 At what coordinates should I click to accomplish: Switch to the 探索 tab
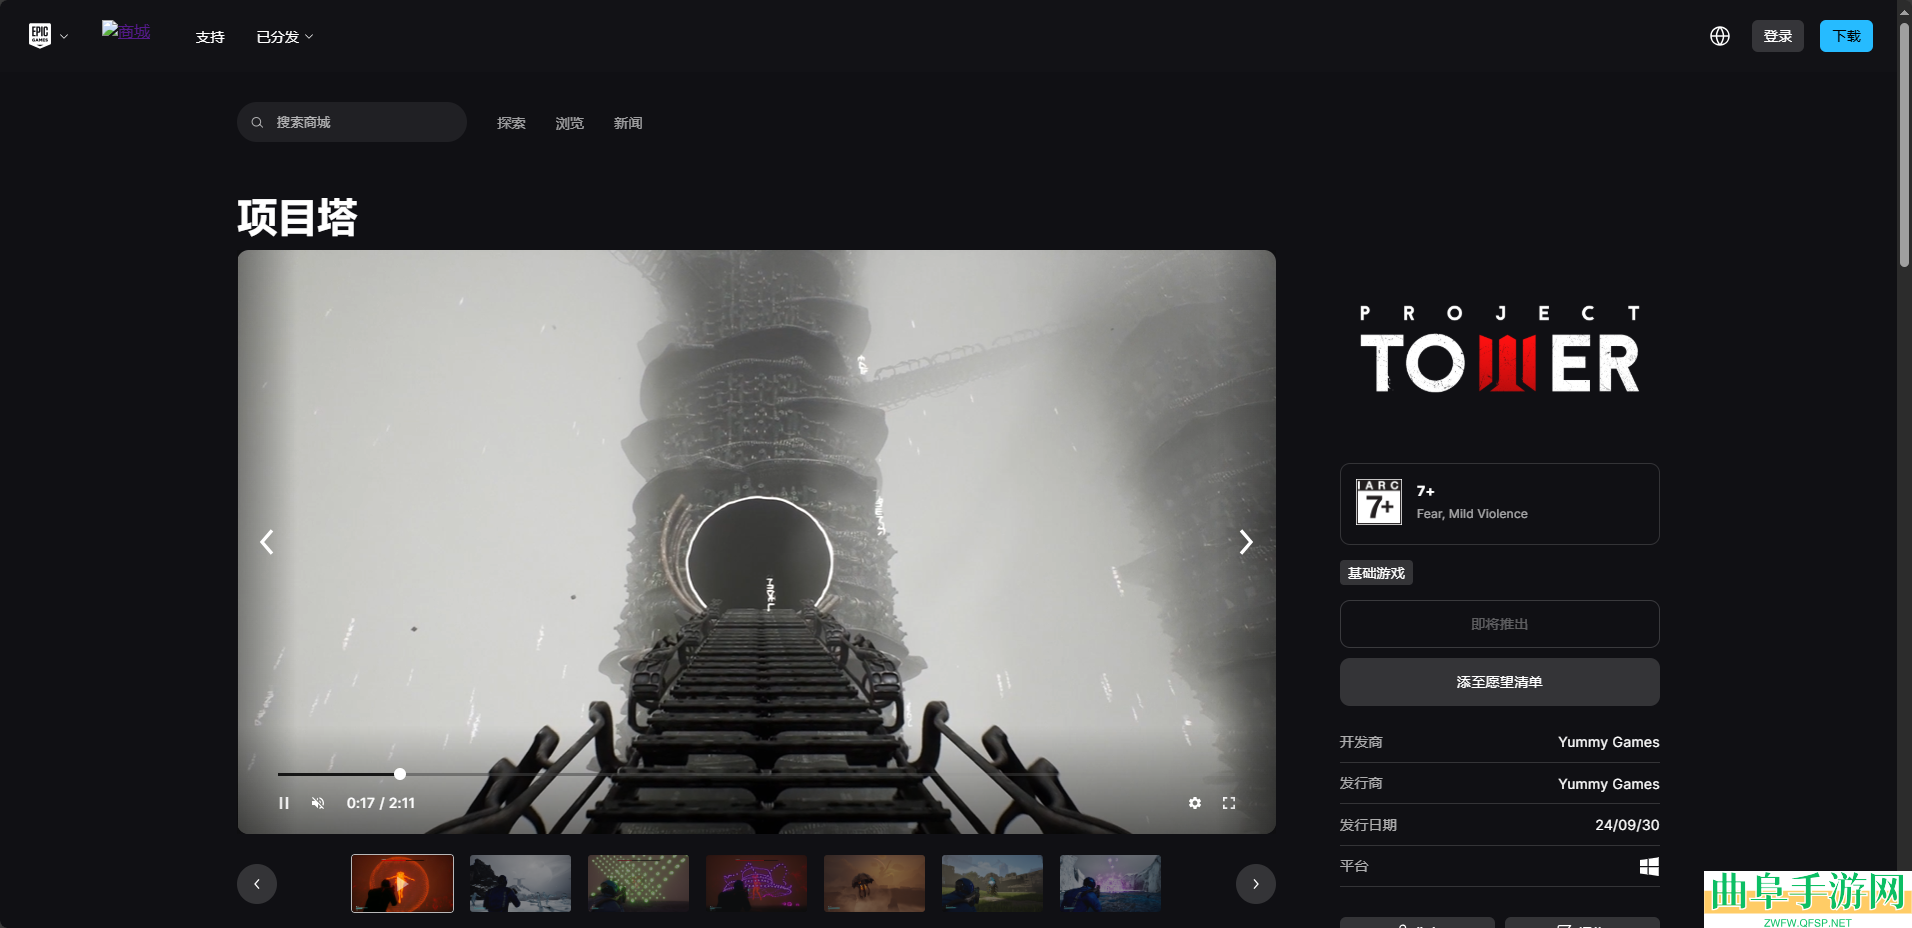point(511,123)
